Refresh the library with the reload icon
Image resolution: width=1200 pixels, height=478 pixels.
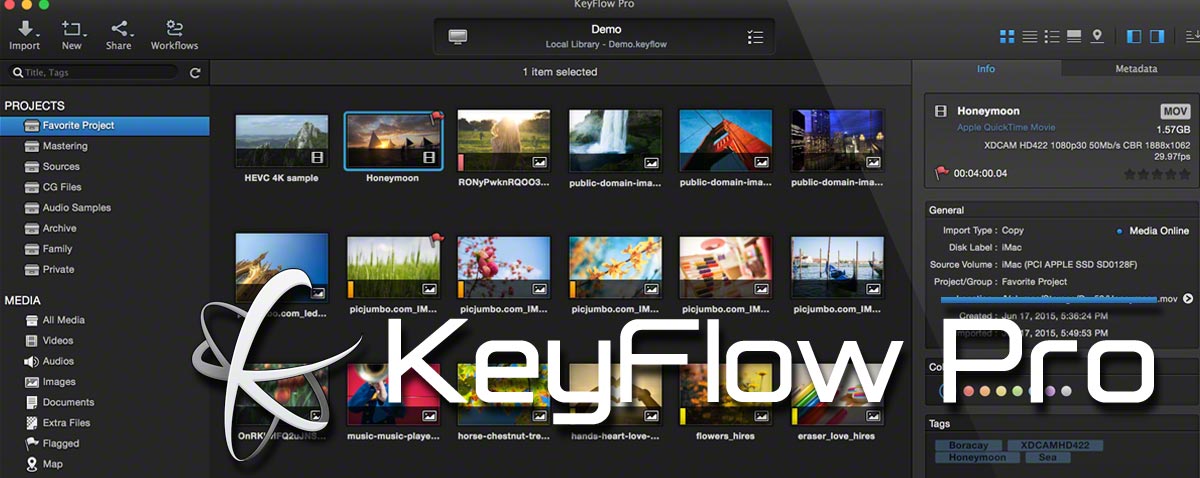pyautogui.click(x=195, y=73)
